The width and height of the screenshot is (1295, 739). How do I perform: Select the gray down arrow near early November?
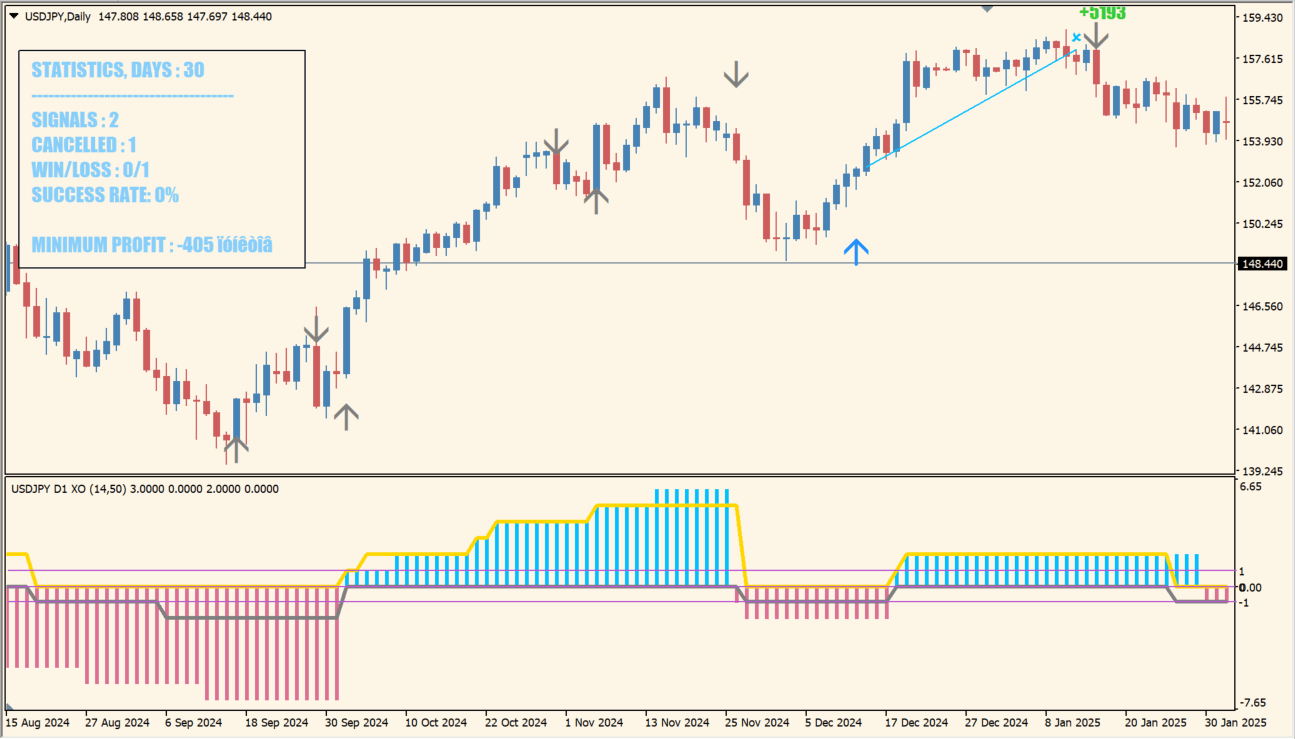(556, 142)
